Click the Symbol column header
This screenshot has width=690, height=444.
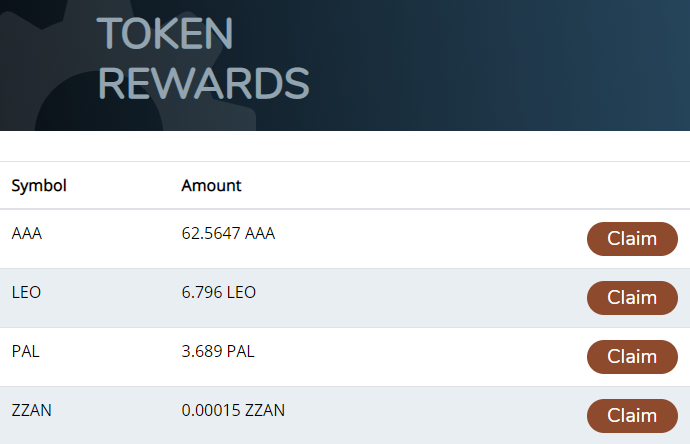click(x=39, y=186)
